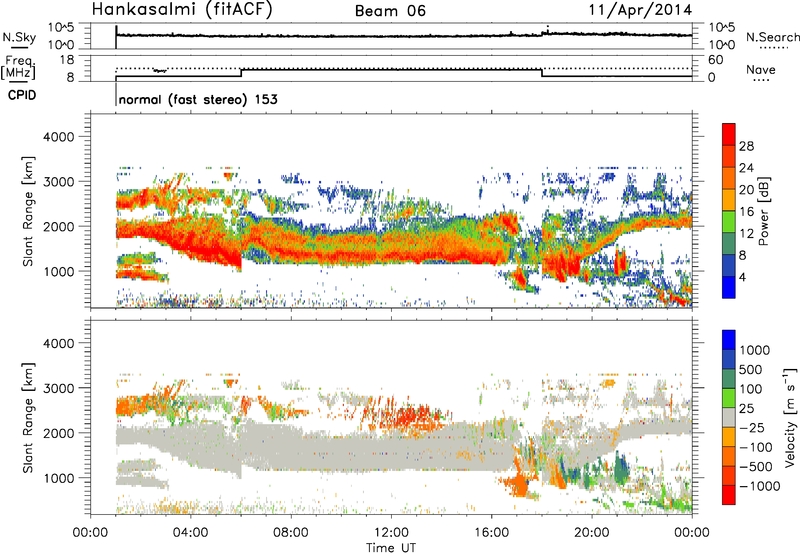Click 'Slant Range [km]' label of power panel
This screenshot has width=800, height=554.
(x=28, y=211)
